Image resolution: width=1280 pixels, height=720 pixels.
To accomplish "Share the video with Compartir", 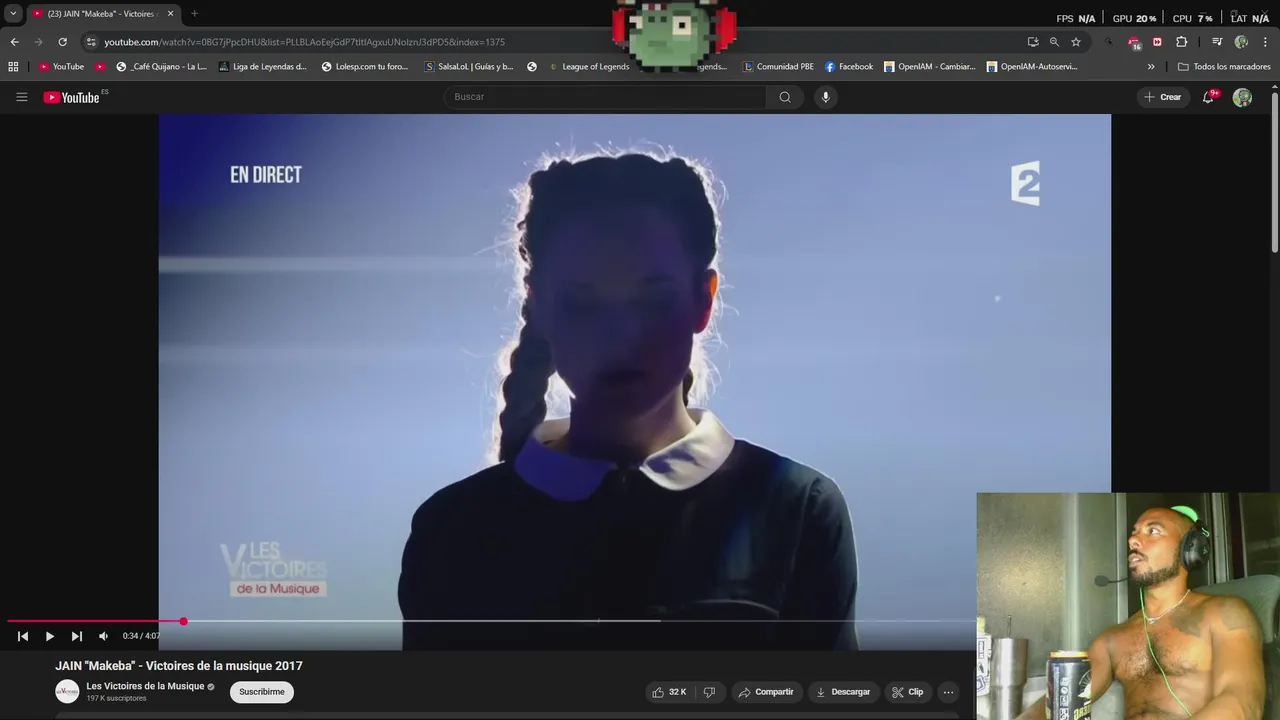I will pyautogui.click(x=765, y=692).
